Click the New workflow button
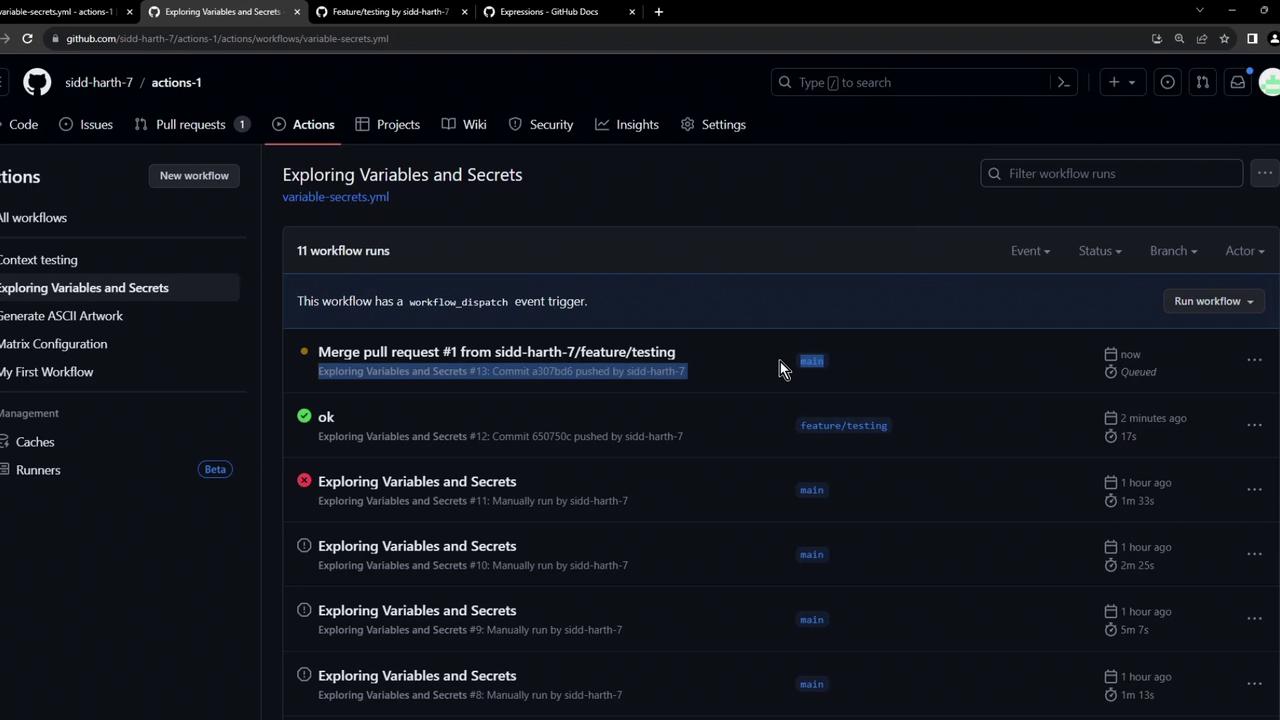The width and height of the screenshot is (1280, 720). [x=194, y=175]
